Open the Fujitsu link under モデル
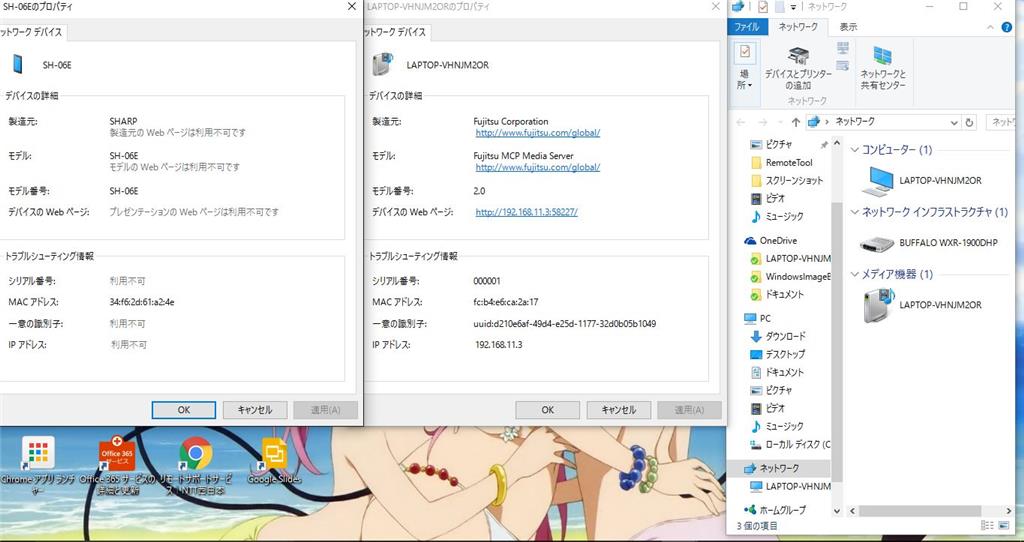Viewport: 1024px width, 542px height. point(537,167)
